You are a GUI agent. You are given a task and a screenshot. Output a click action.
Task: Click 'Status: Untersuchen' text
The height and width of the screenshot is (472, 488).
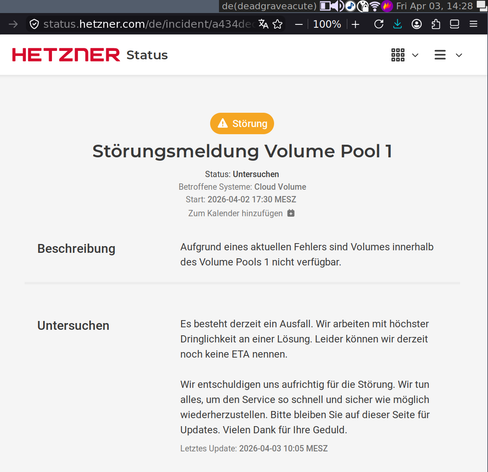(x=242, y=174)
